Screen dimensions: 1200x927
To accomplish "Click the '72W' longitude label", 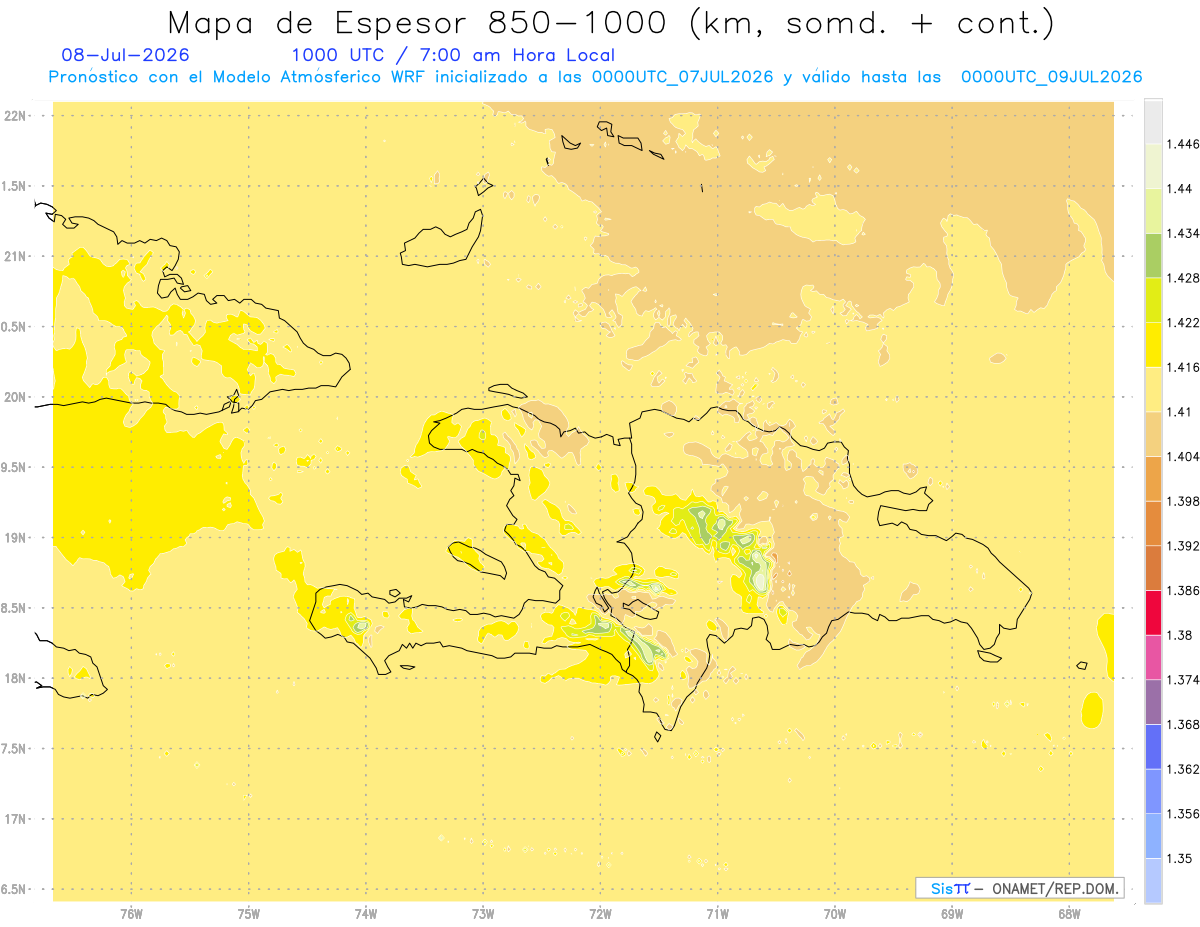I will tap(600, 914).
